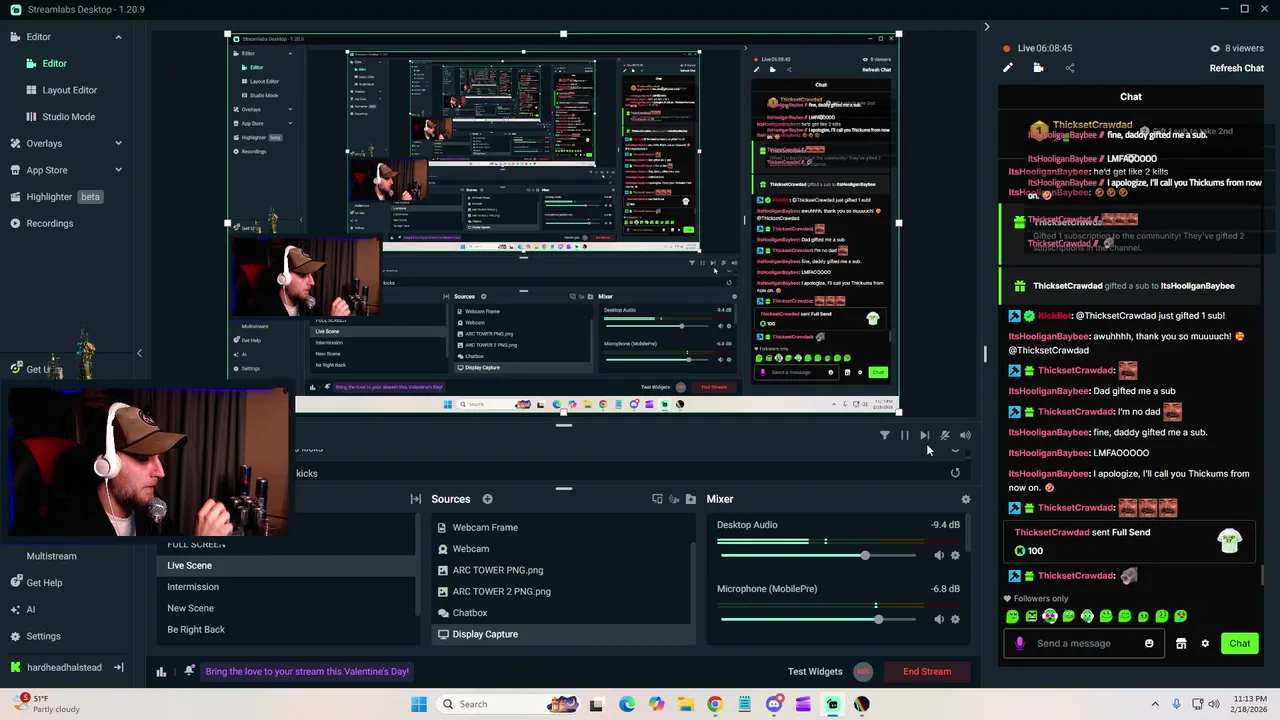Click the filter icon above the mixer

884,435
